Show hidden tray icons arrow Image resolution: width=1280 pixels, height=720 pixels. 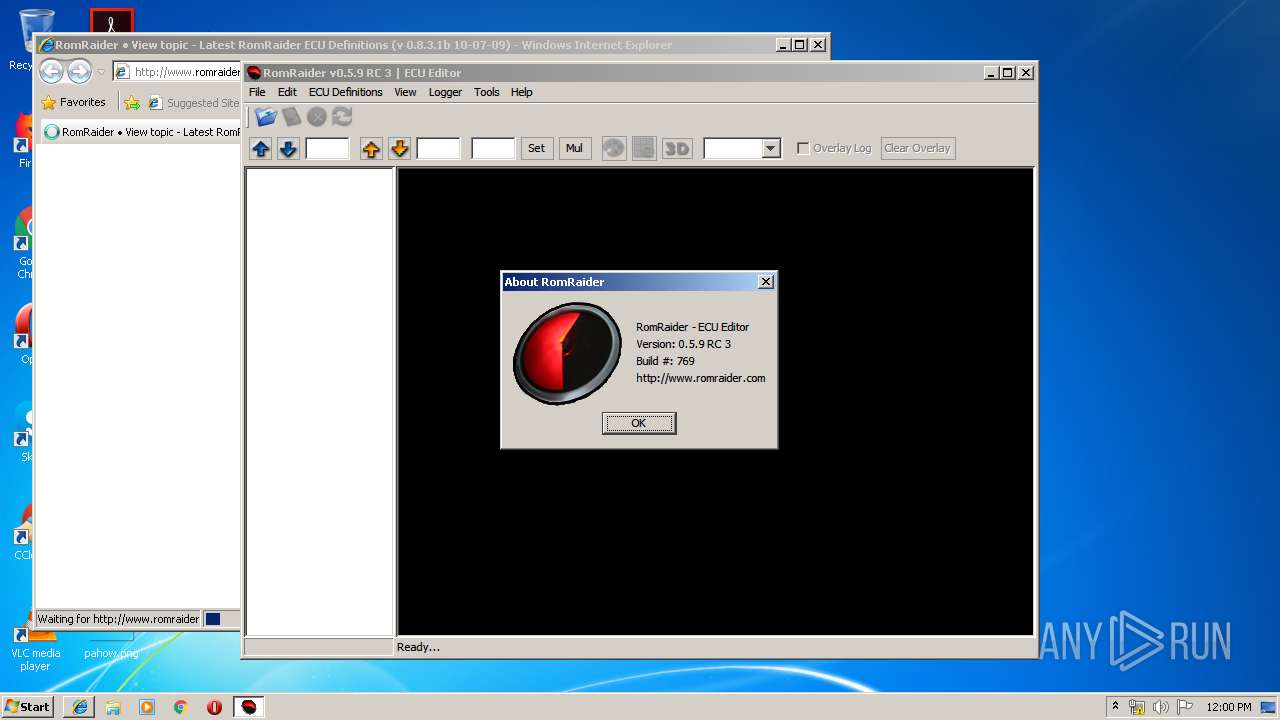click(1115, 706)
